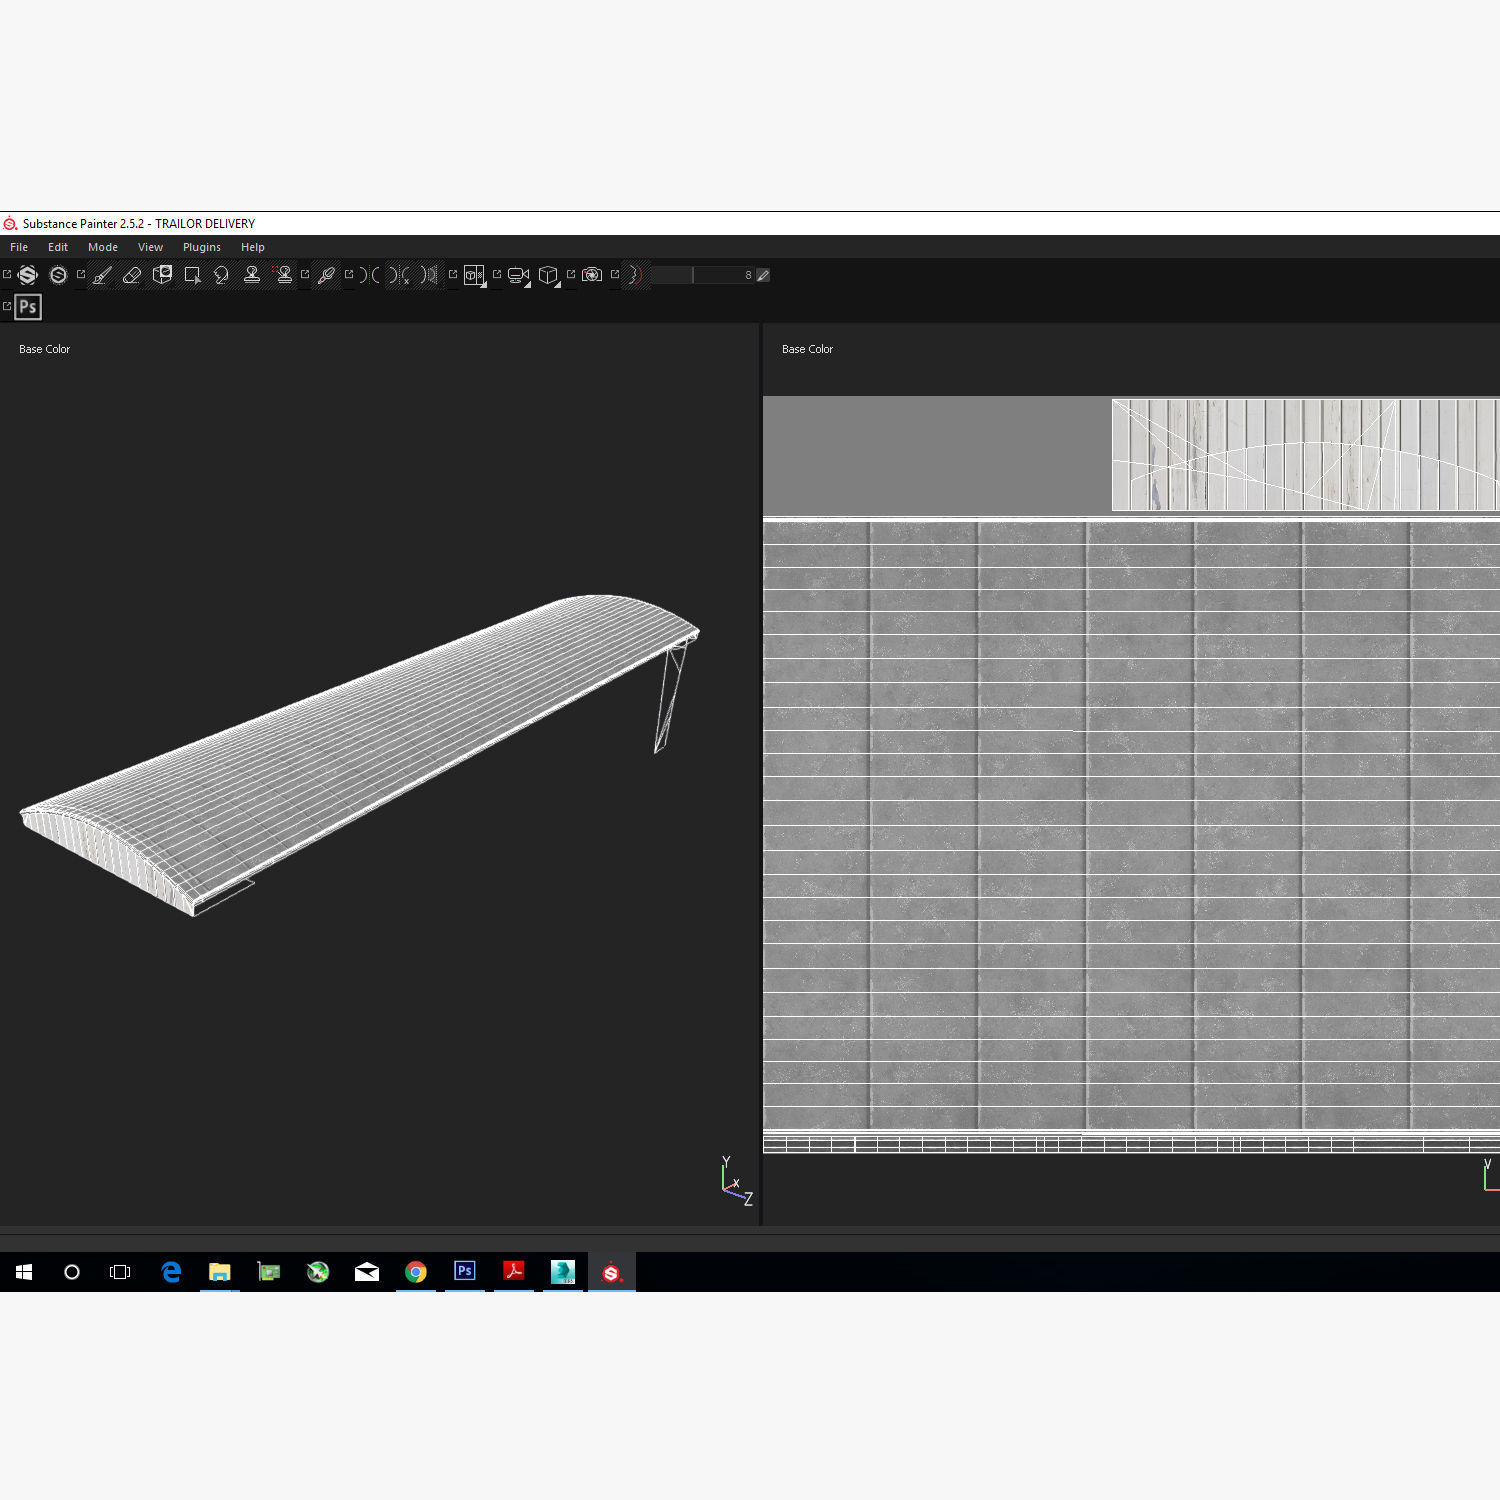Click the Substance Painter title bar logo
The height and width of the screenshot is (1500, 1500).
[10, 224]
